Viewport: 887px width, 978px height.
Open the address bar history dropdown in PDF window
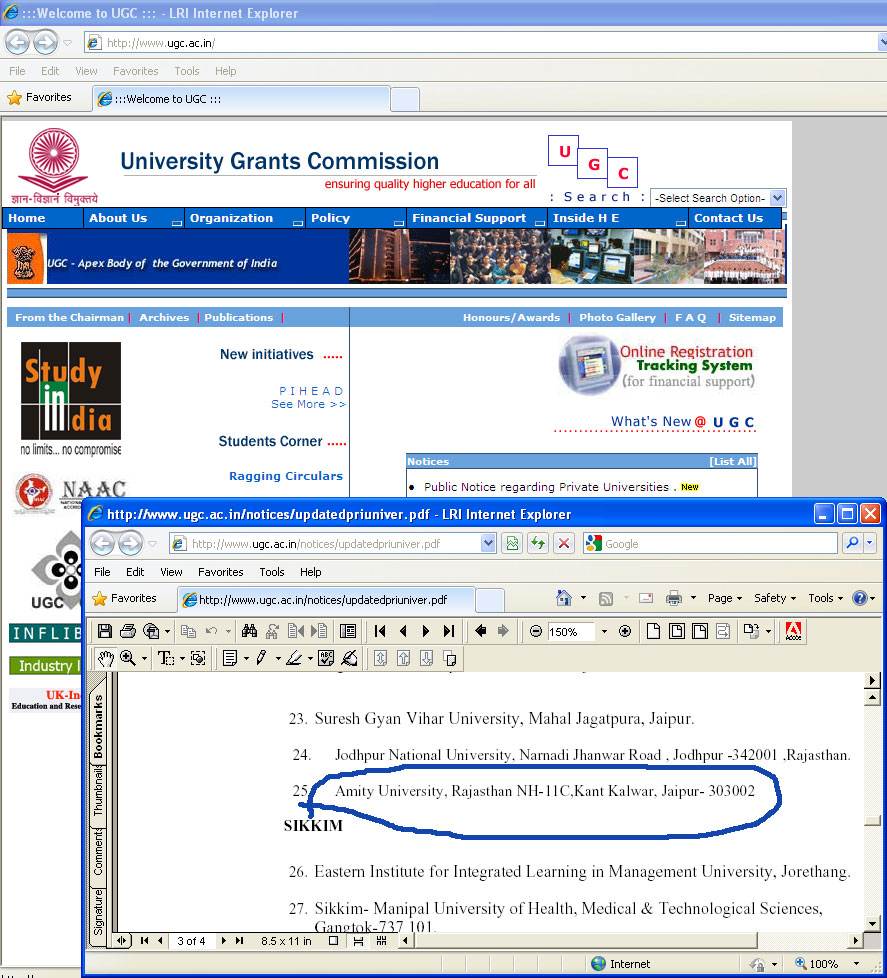488,543
